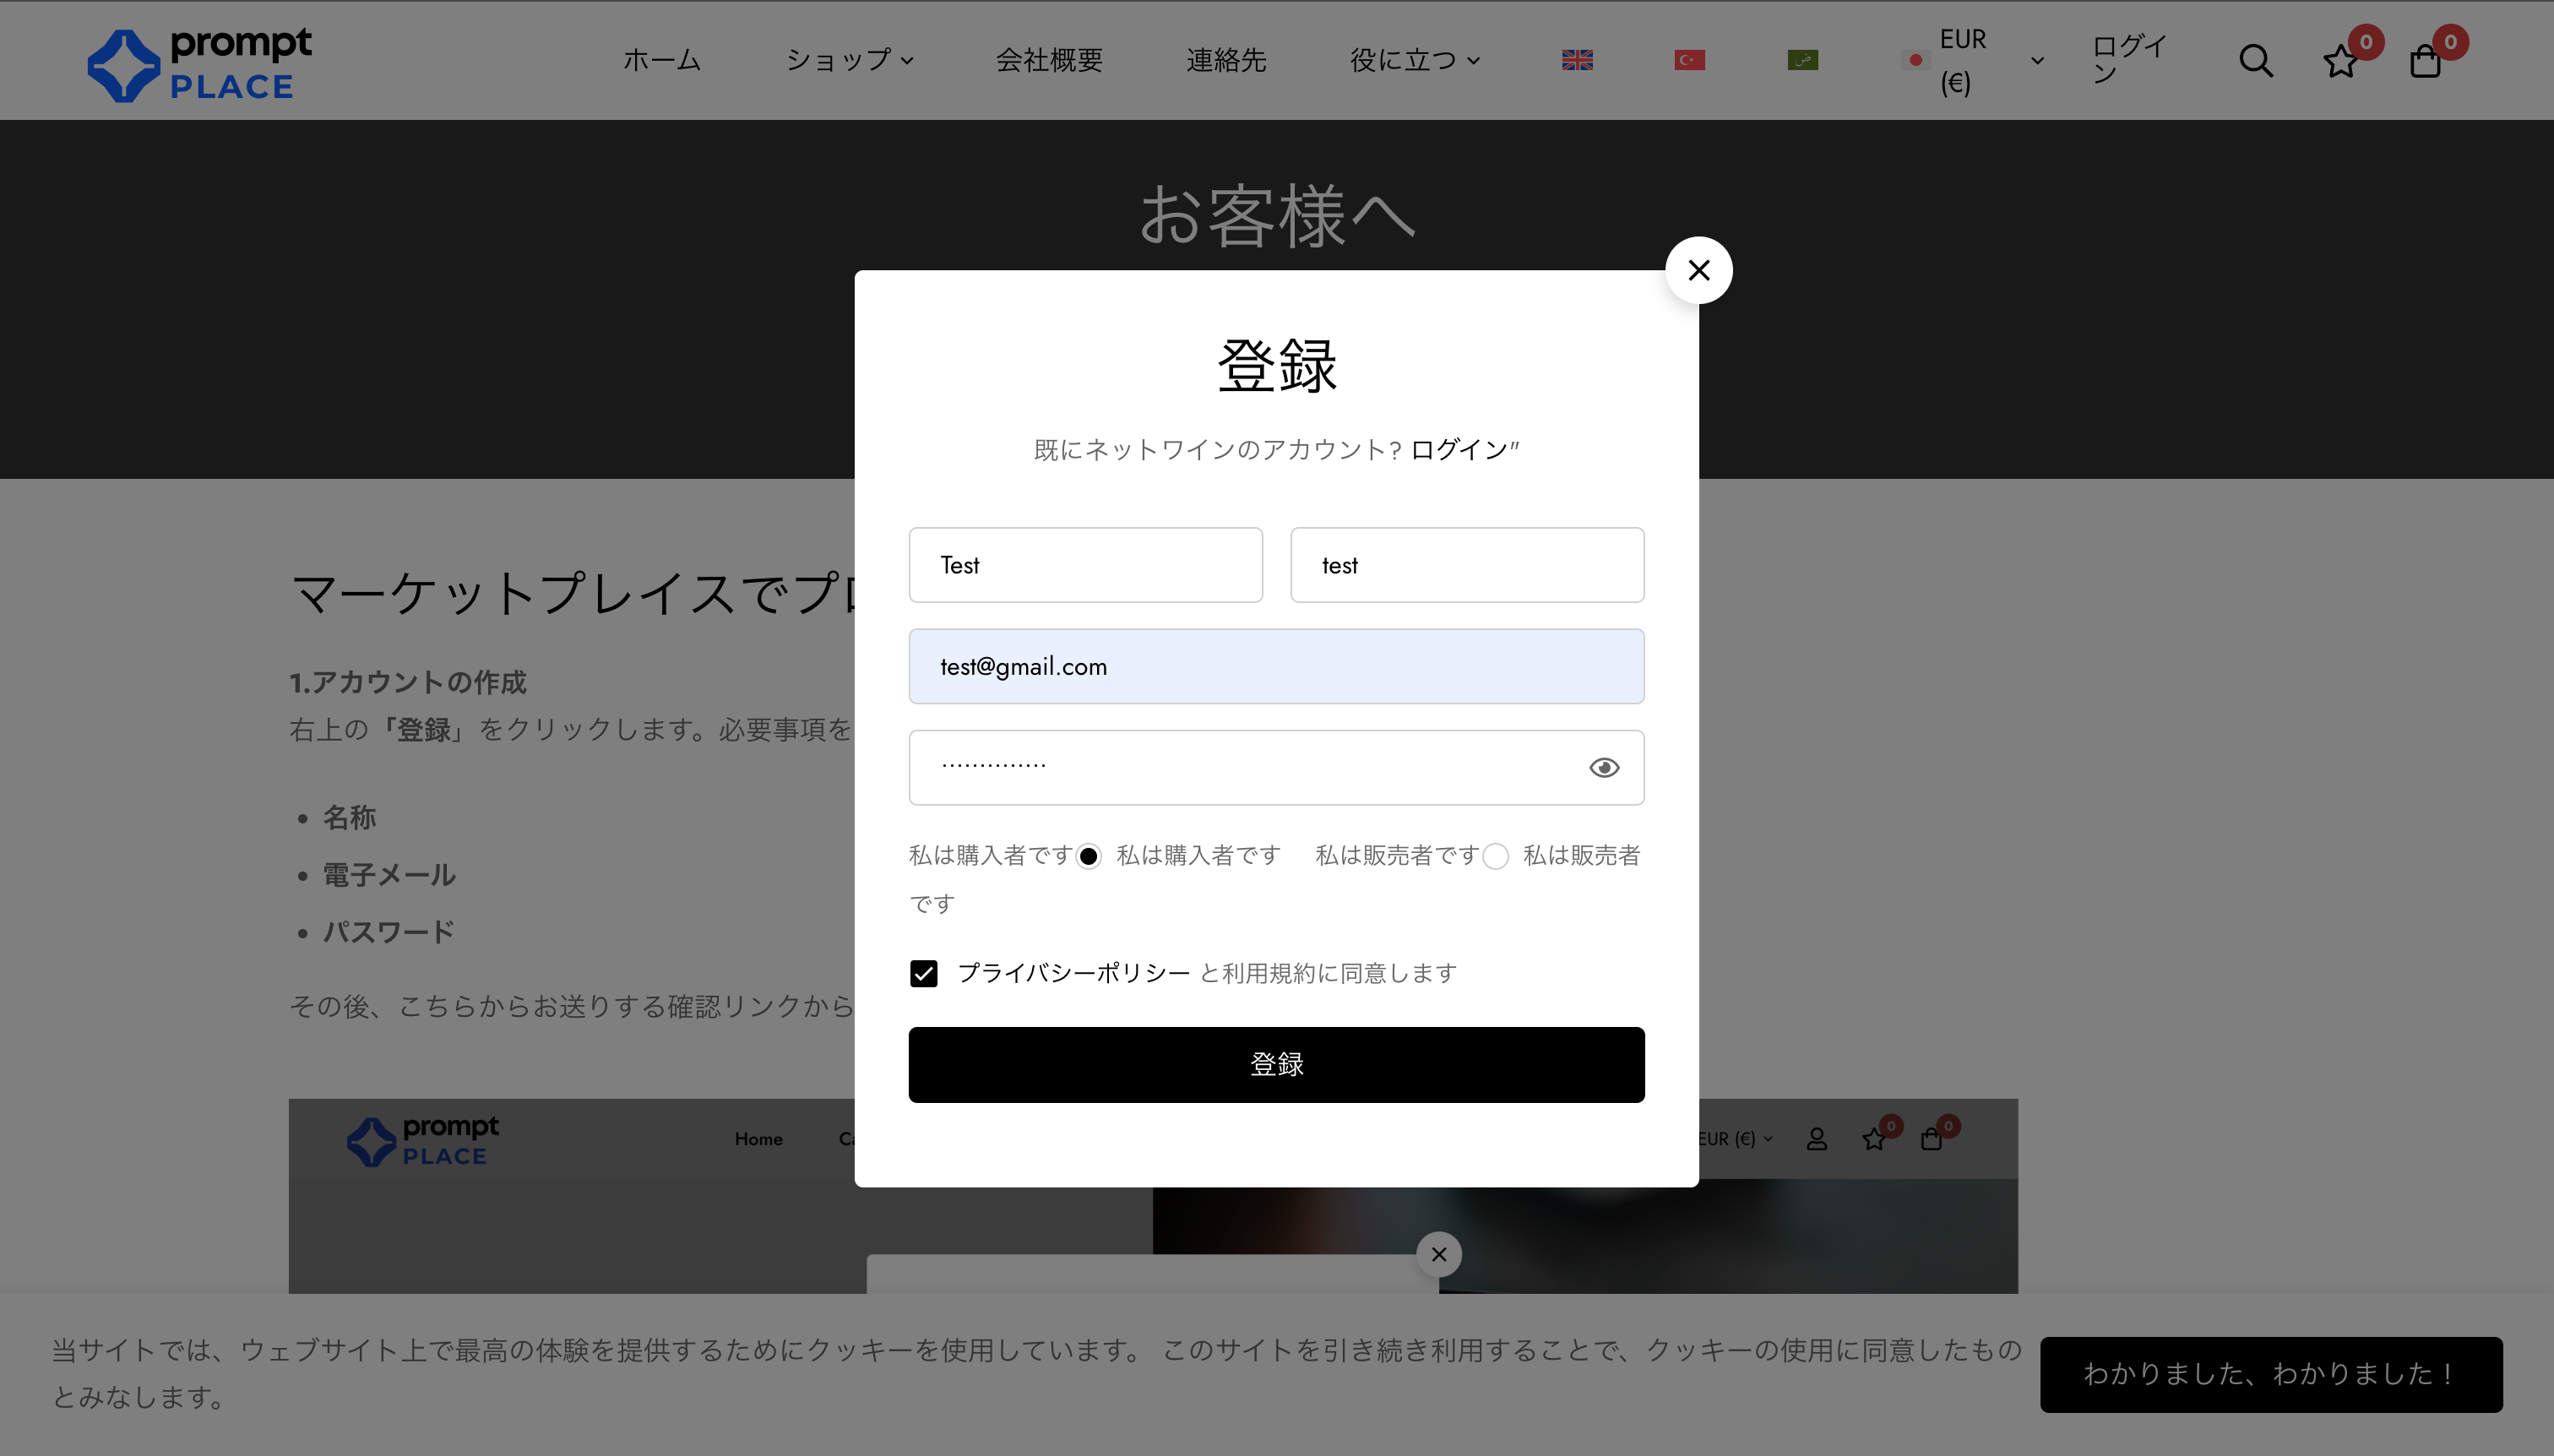Image resolution: width=2554 pixels, height=1456 pixels.
Task: Open the 連絡先 menu item
Action: (x=1226, y=60)
